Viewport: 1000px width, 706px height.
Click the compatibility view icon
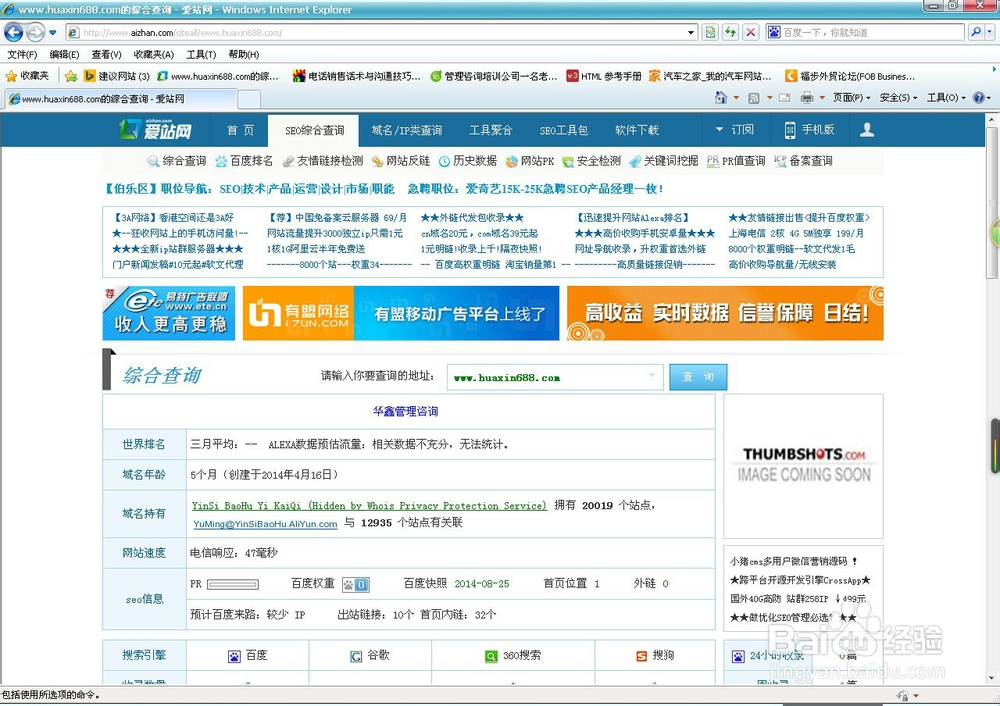[710, 33]
